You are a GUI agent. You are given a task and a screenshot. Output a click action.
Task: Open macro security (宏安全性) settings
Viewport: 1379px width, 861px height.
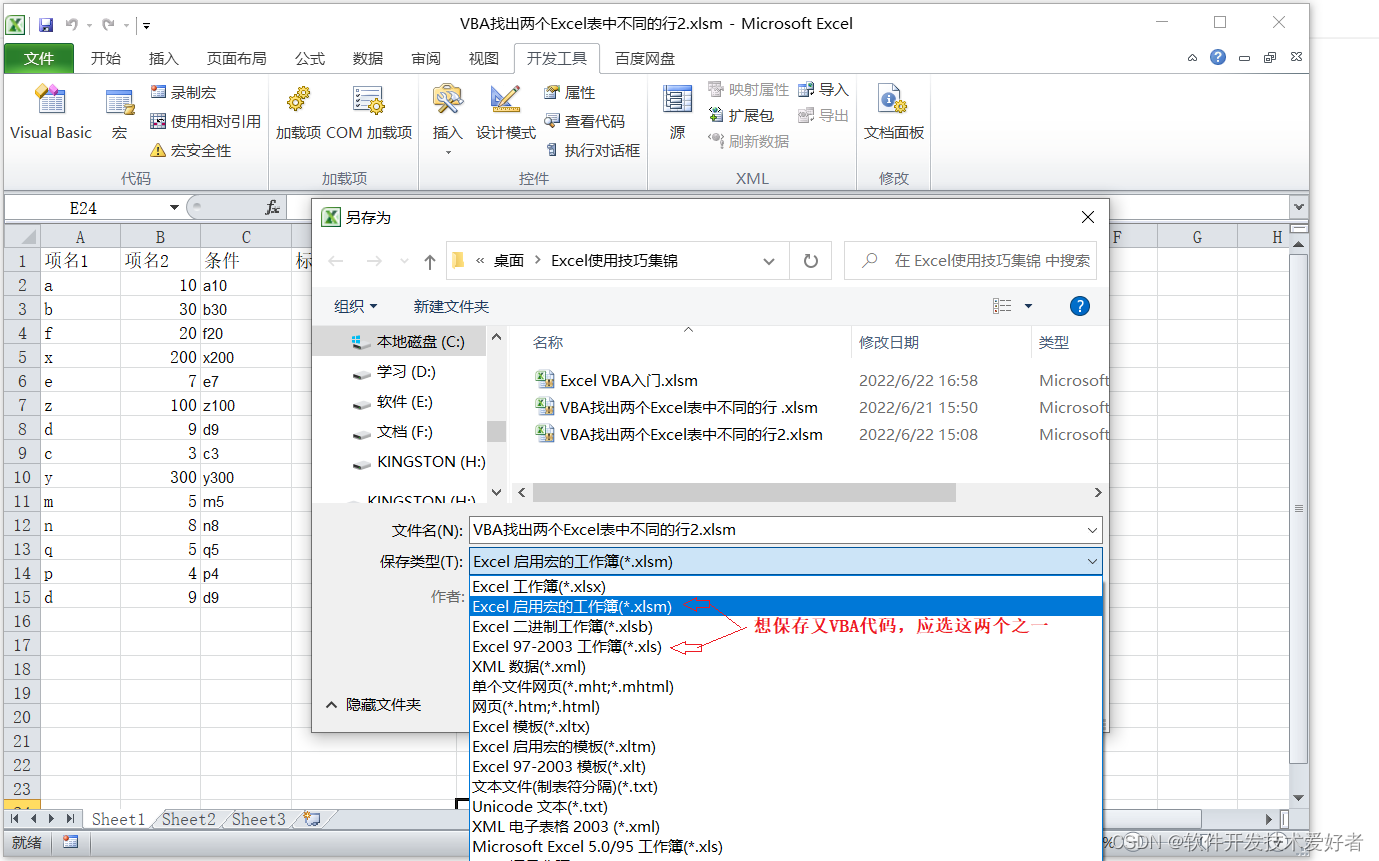click(190, 150)
